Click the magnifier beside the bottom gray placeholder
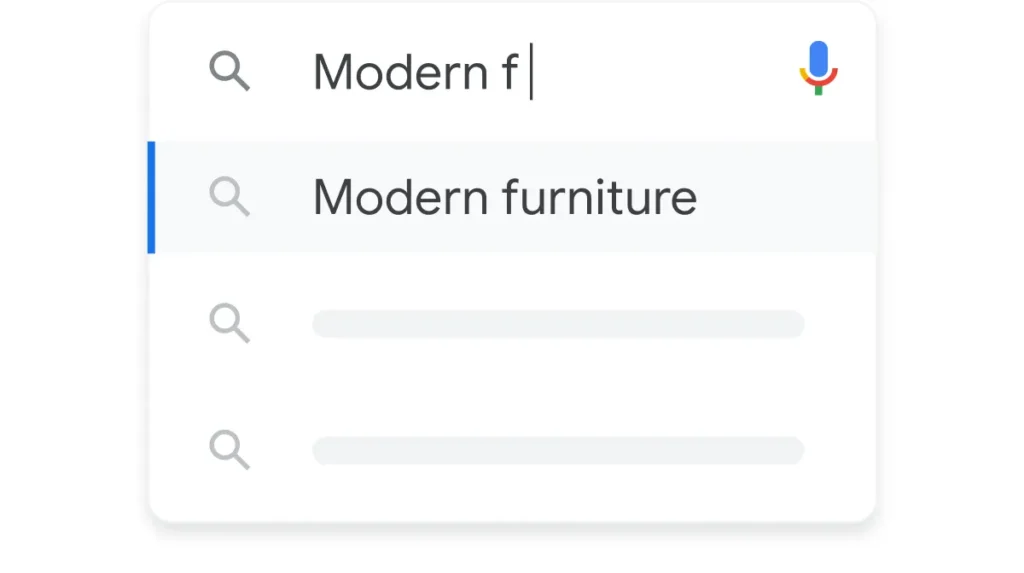This screenshot has height=573, width=1024. tap(229, 450)
